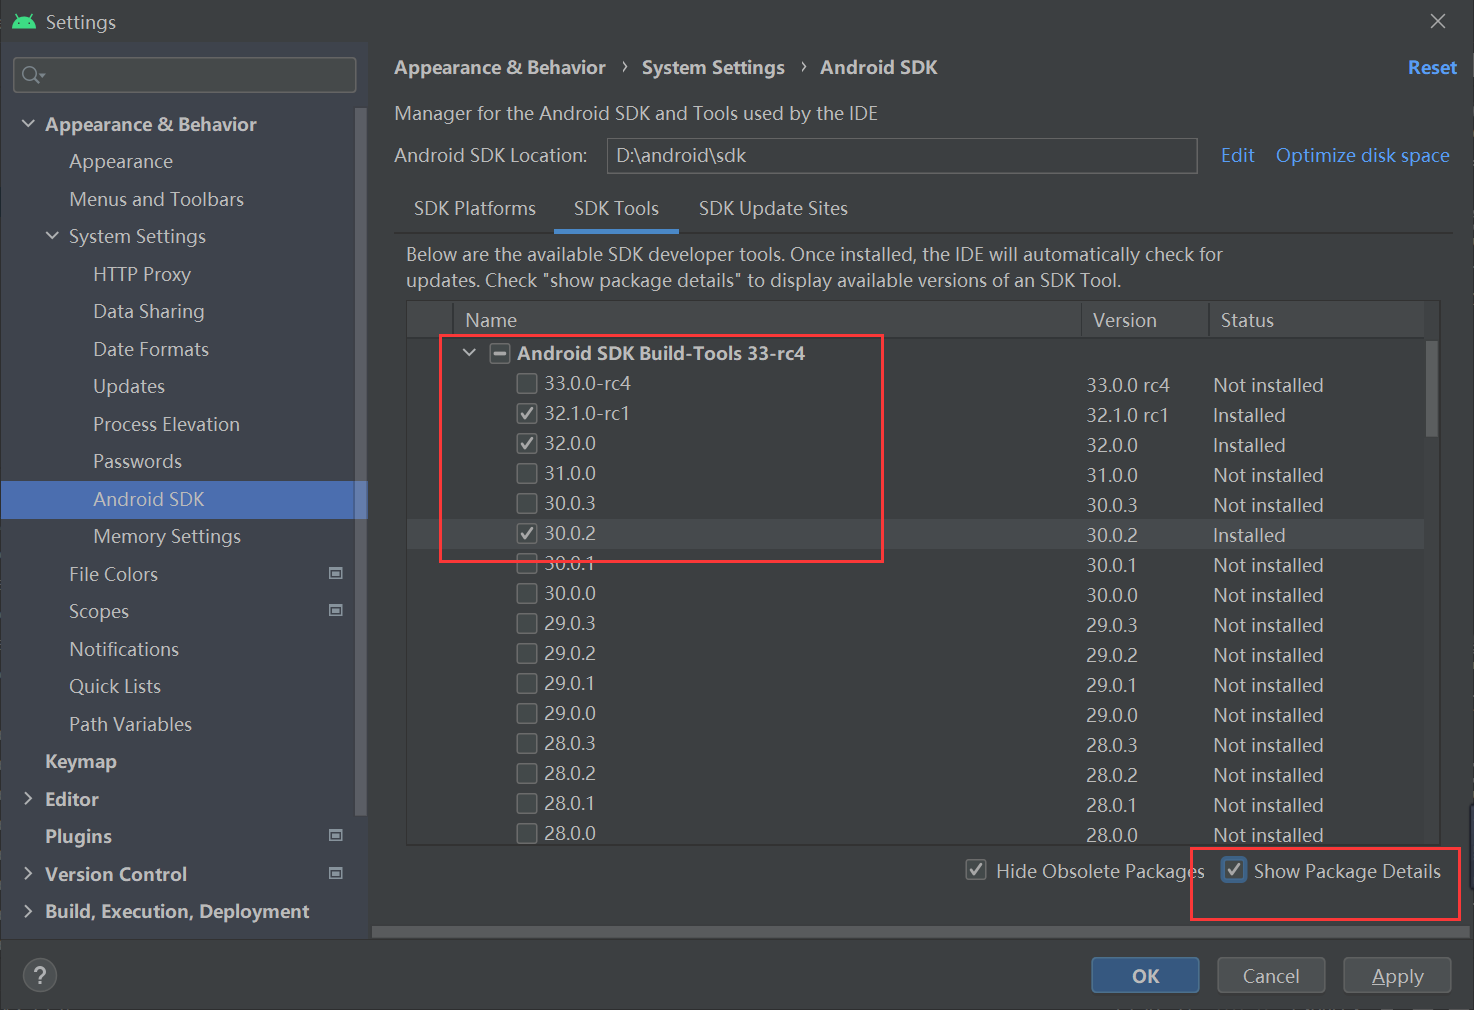Click the help question mark icon
This screenshot has height=1010, width=1474.
tap(39, 975)
